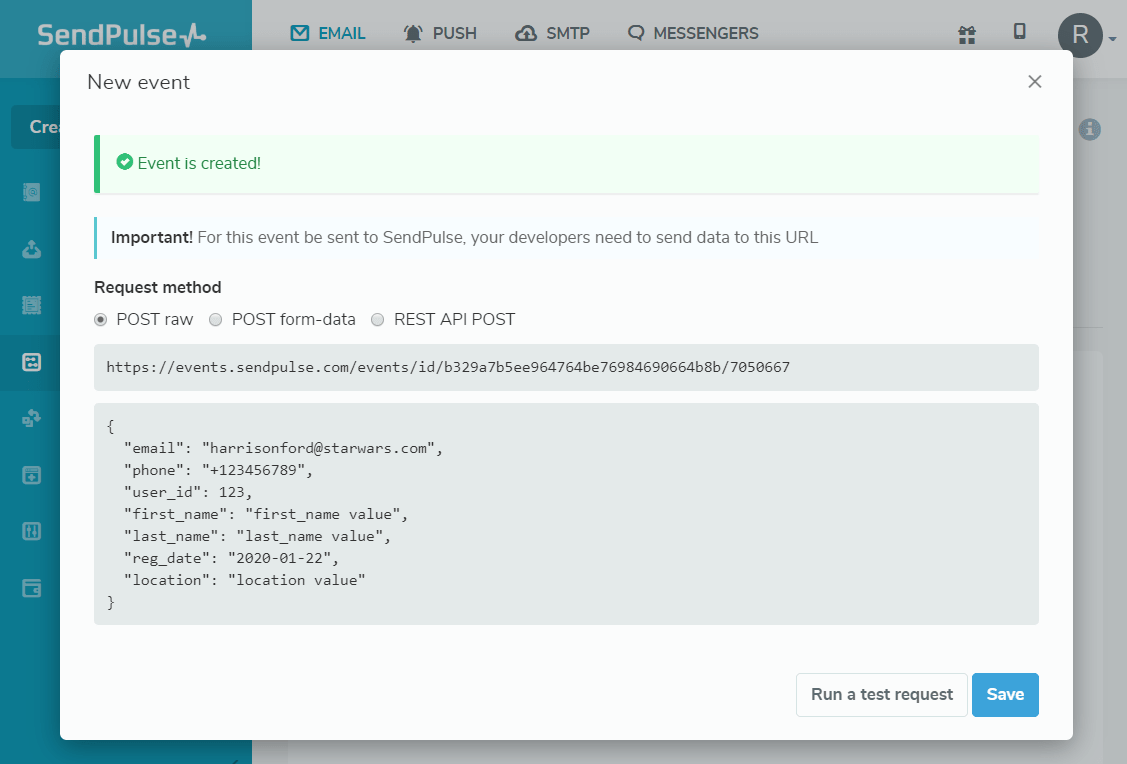Click the events URL field
The image size is (1127, 764).
click(x=566, y=367)
